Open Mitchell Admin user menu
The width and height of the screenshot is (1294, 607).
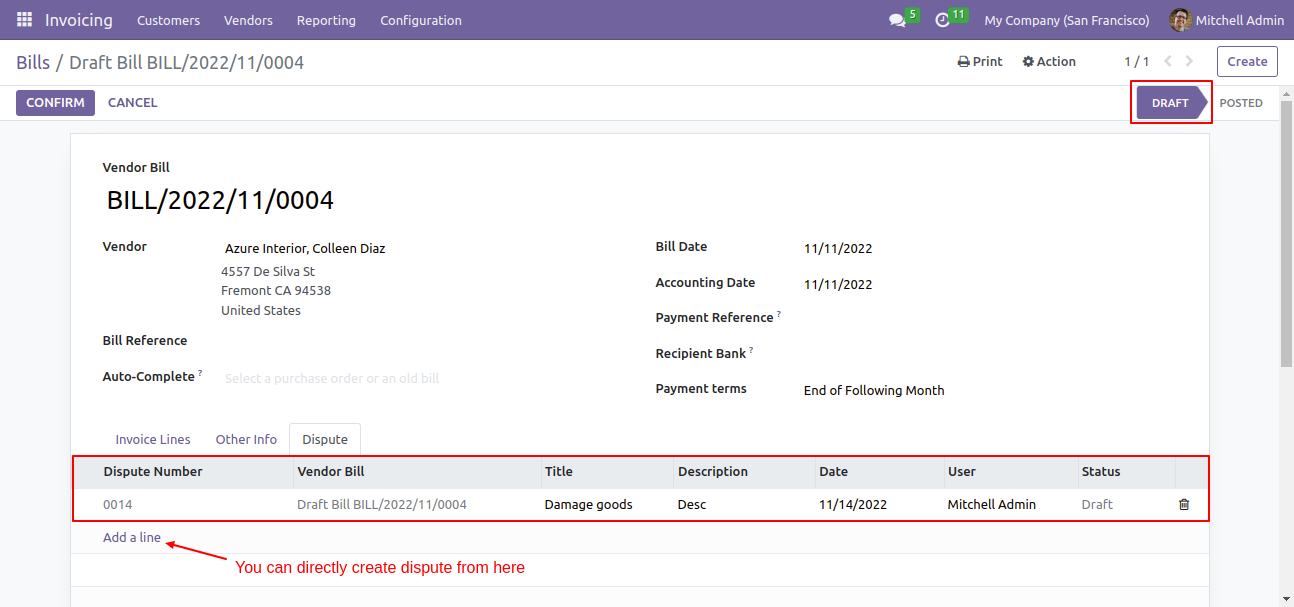coord(1227,20)
